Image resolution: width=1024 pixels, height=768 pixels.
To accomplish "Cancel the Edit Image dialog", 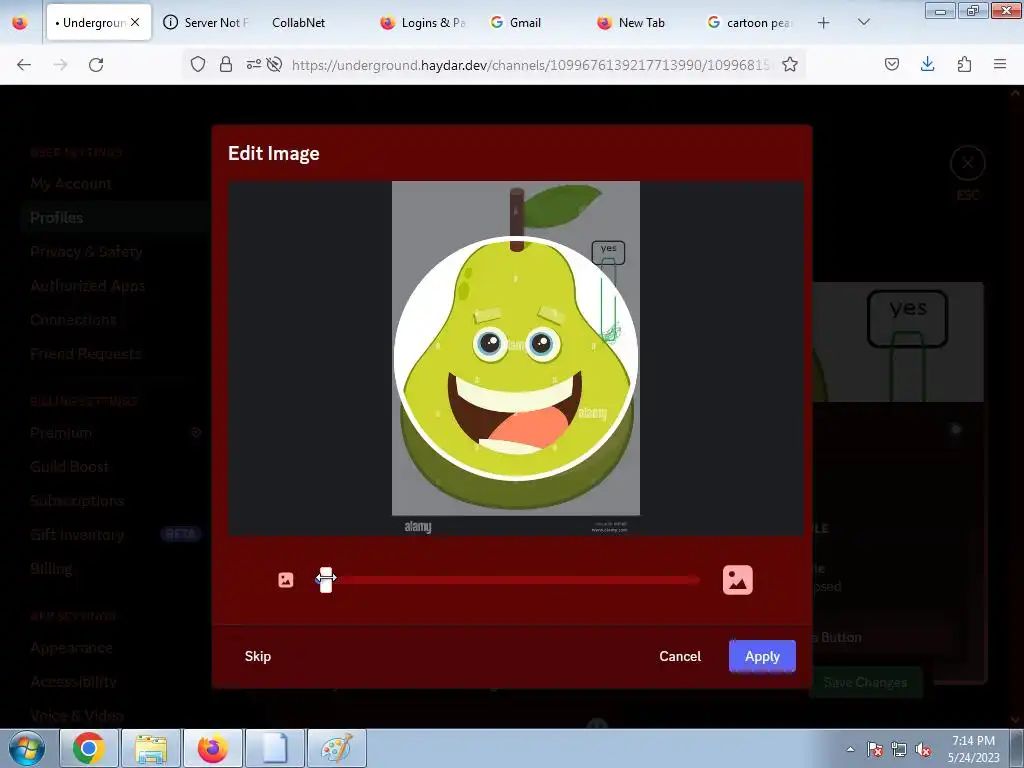I will pos(680,656).
